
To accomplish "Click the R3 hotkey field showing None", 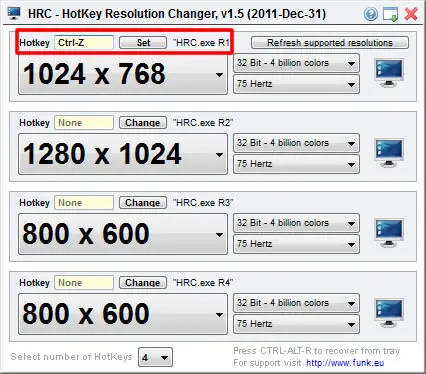I will tap(84, 203).
